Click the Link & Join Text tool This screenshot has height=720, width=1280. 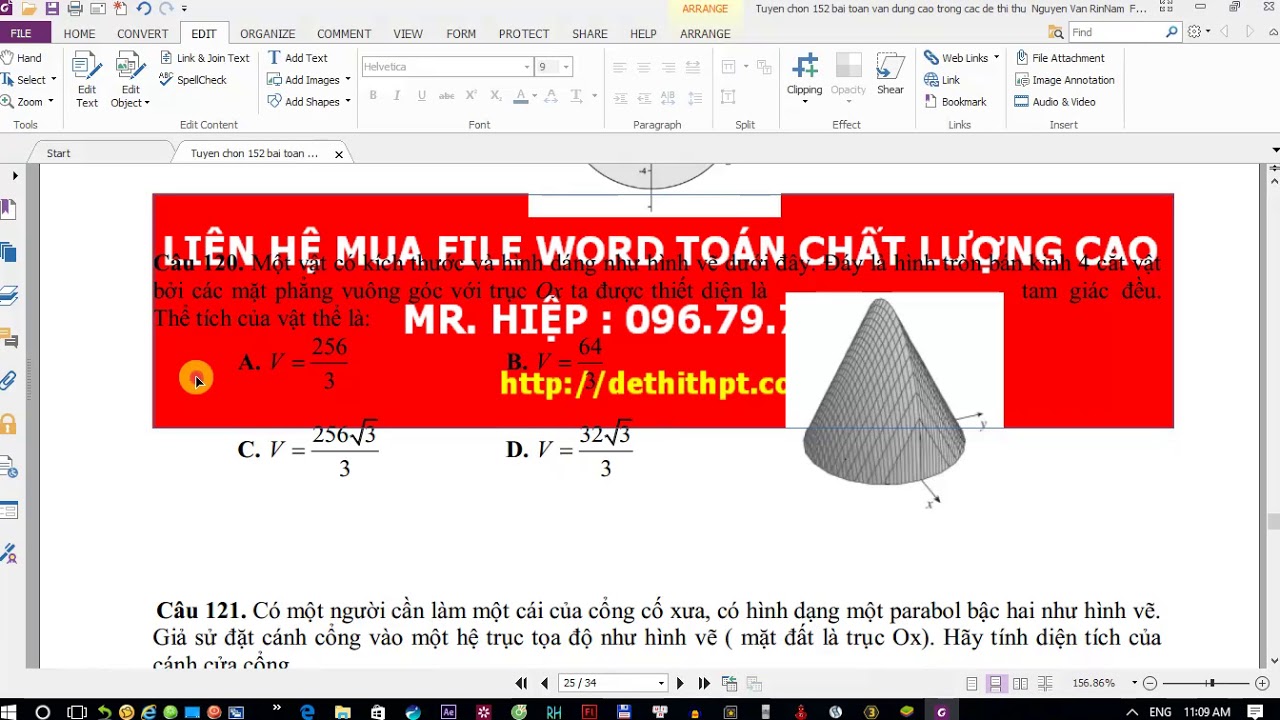[x=204, y=58]
